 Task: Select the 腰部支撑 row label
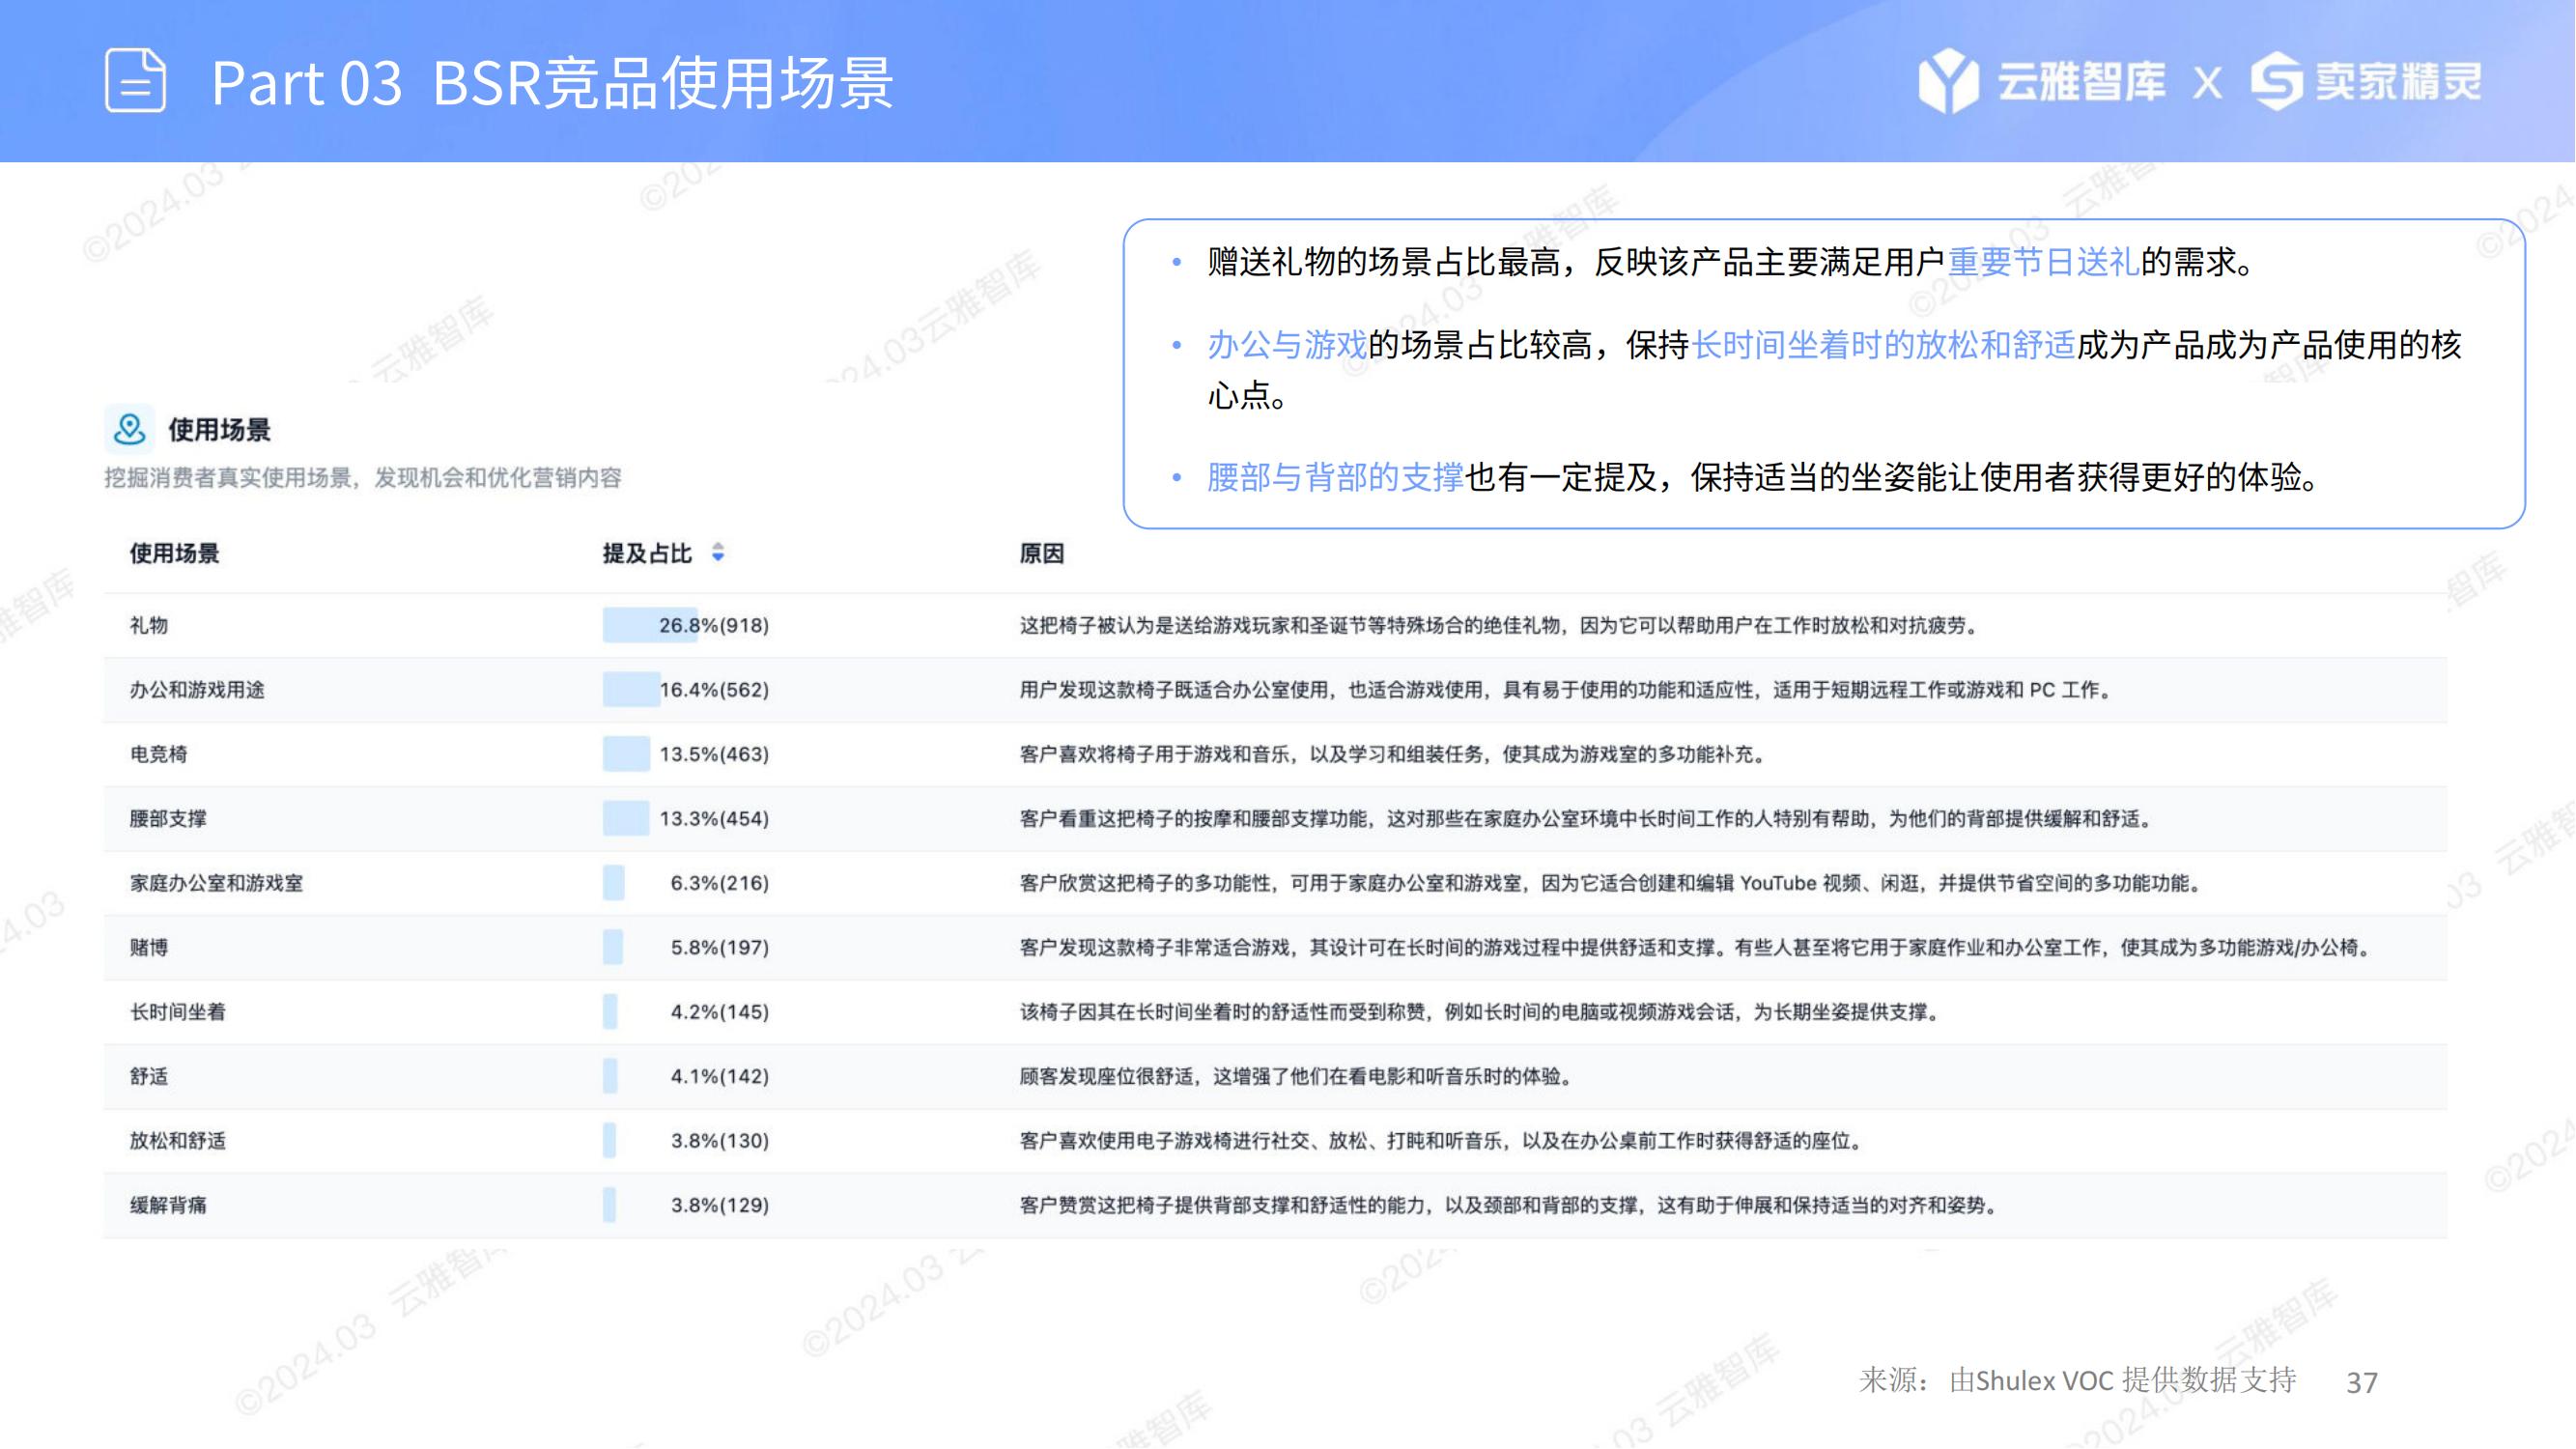coord(168,818)
